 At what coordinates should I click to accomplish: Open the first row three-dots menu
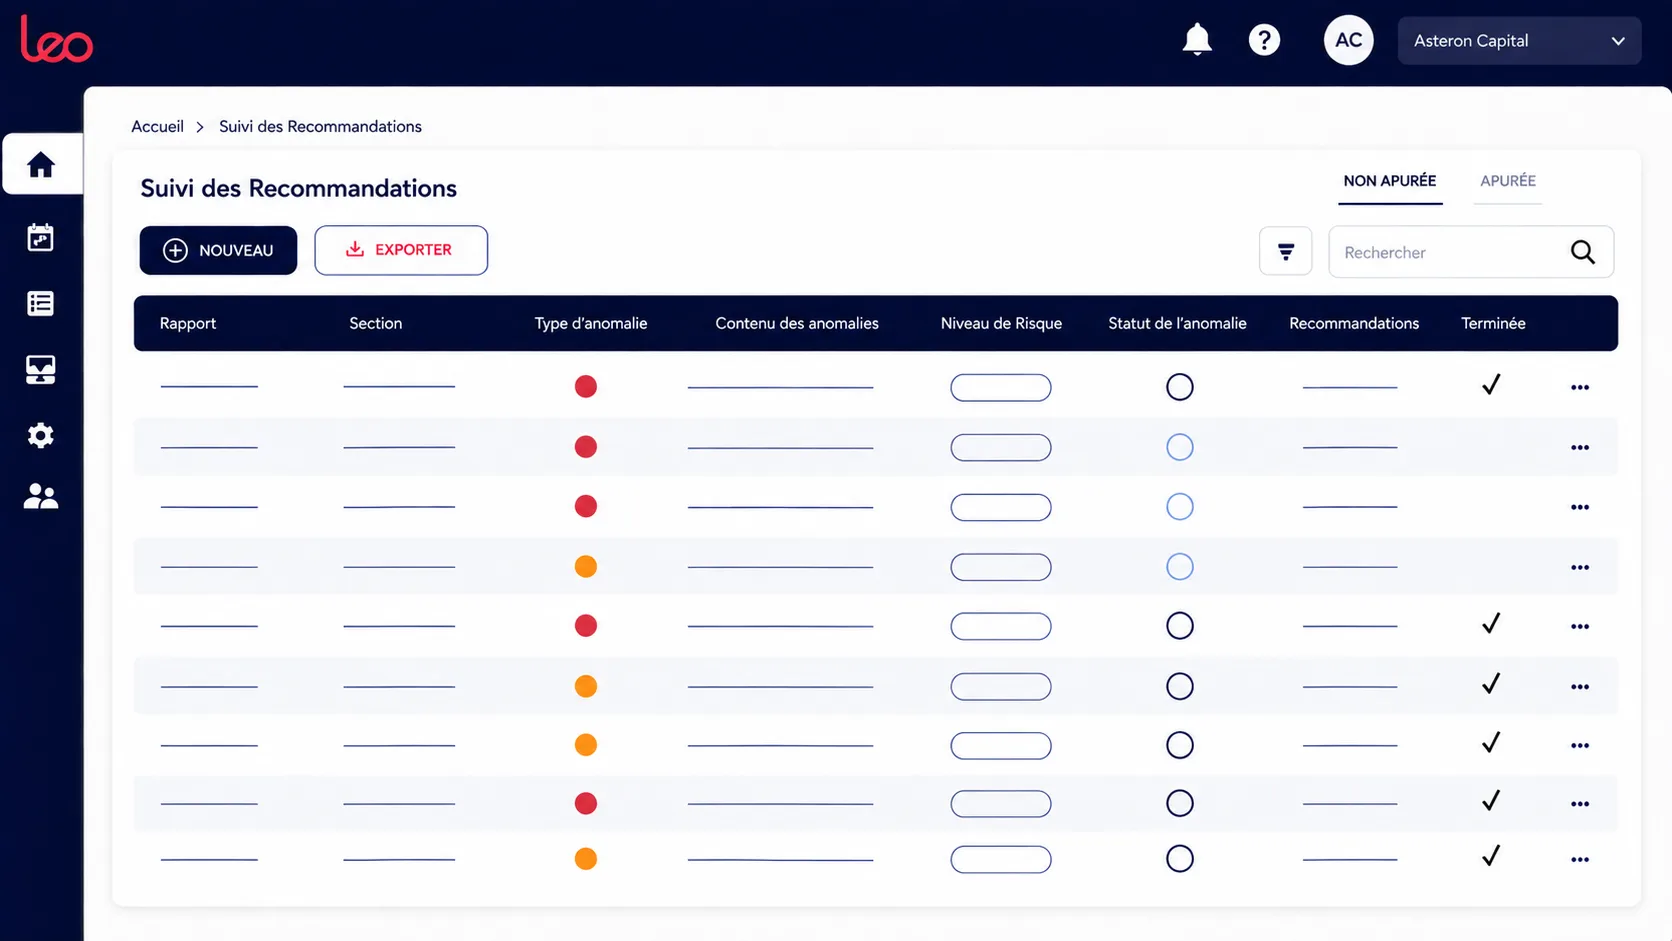(x=1580, y=387)
